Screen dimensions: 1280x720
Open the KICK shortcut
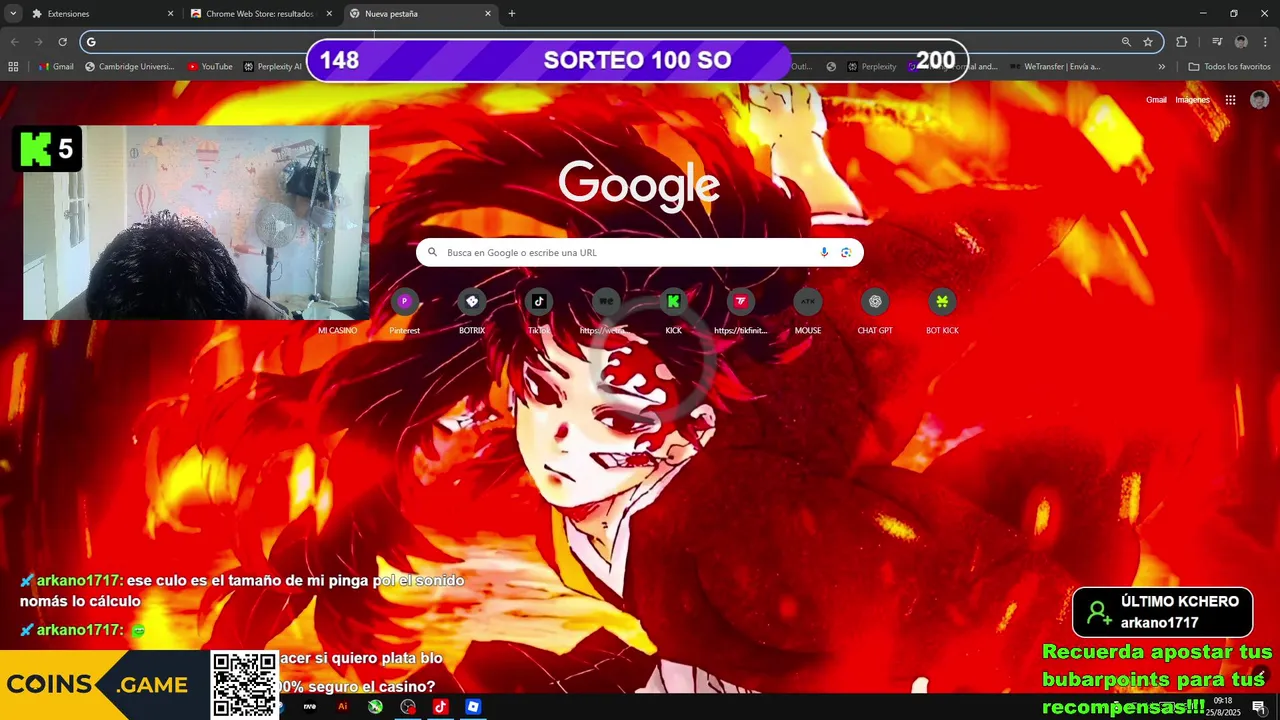tap(673, 310)
